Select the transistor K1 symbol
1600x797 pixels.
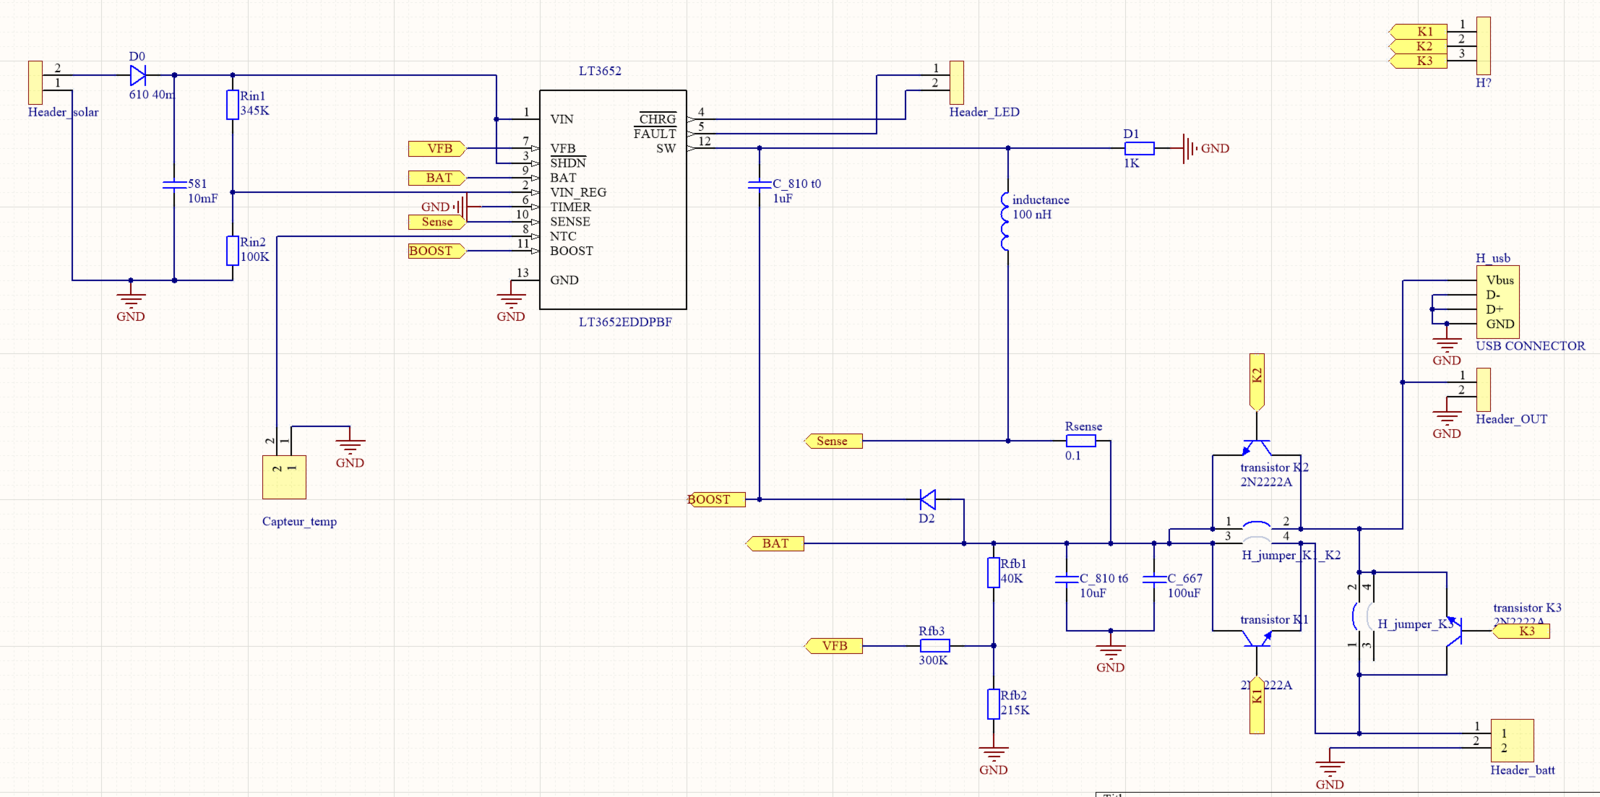tap(1257, 638)
